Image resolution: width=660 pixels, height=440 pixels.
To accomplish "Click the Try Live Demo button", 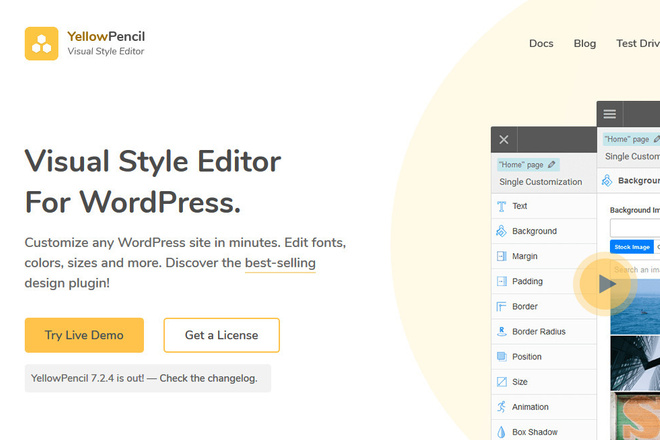I will tap(84, 335).
